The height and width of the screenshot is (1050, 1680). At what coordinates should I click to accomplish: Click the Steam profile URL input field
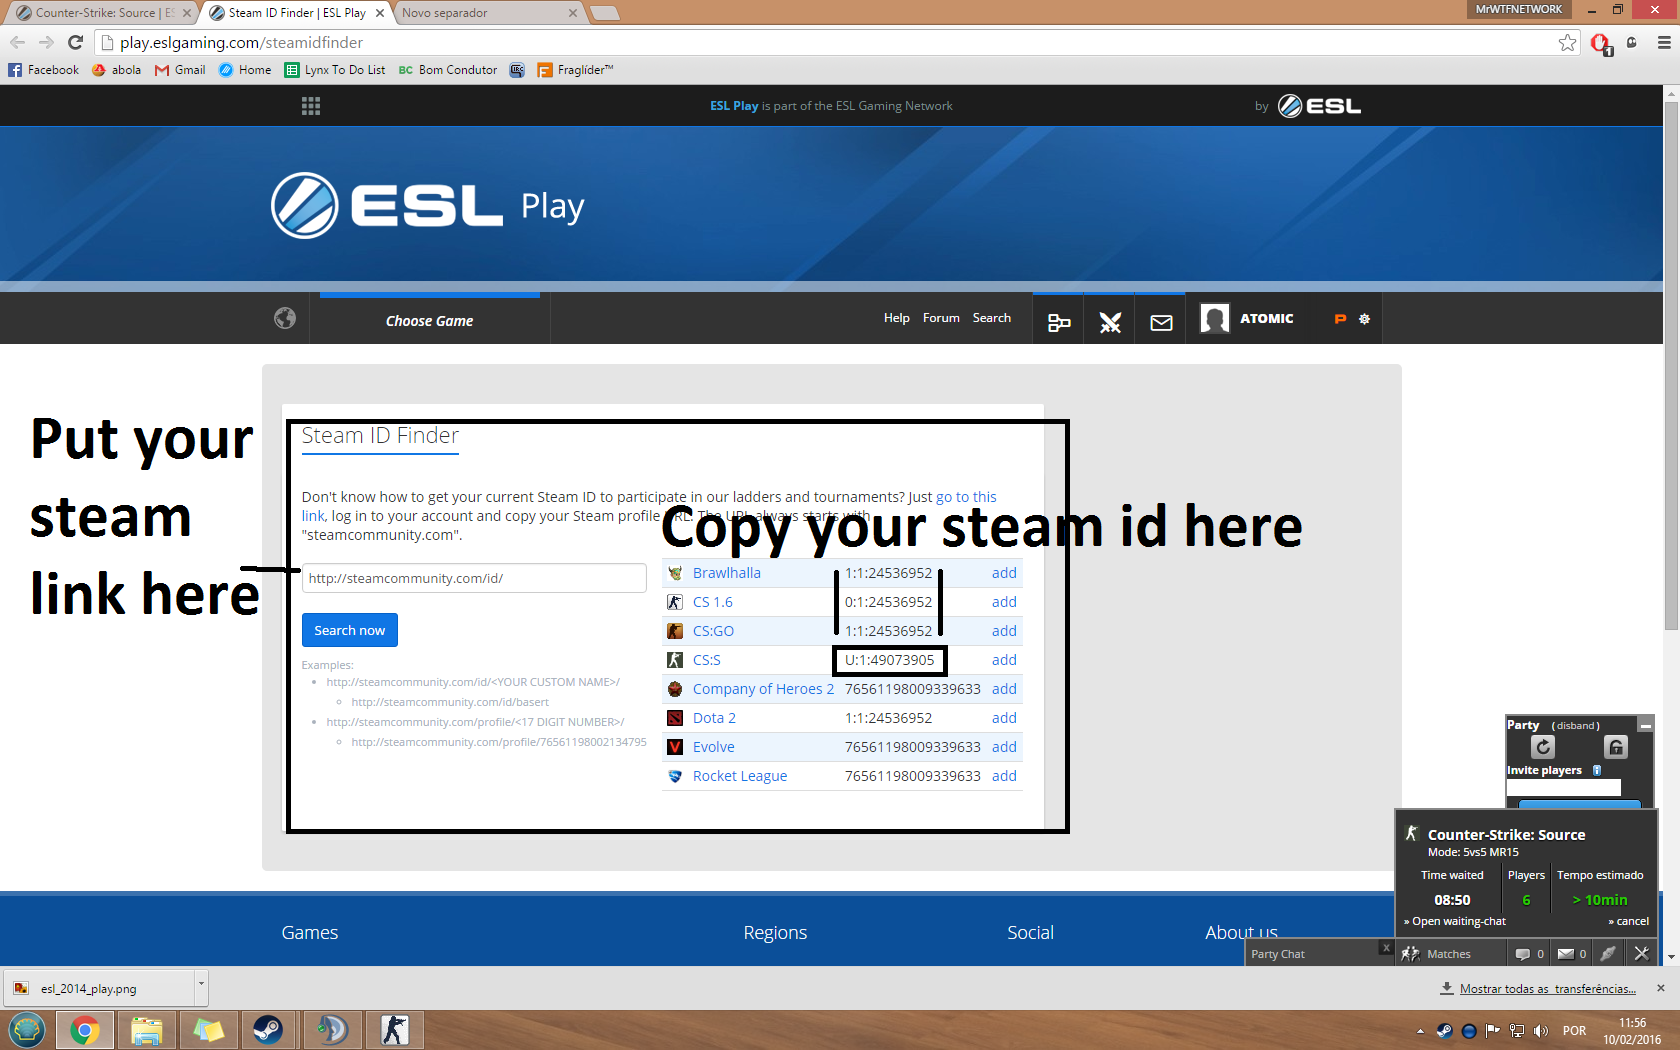[474, 578]
